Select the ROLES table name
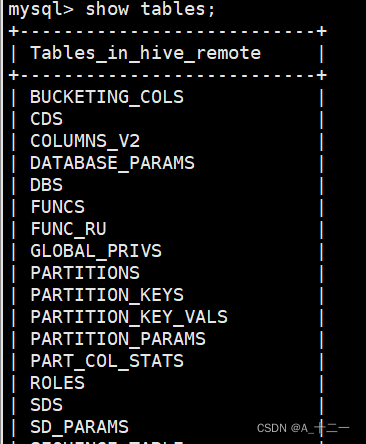 [57, 383]
